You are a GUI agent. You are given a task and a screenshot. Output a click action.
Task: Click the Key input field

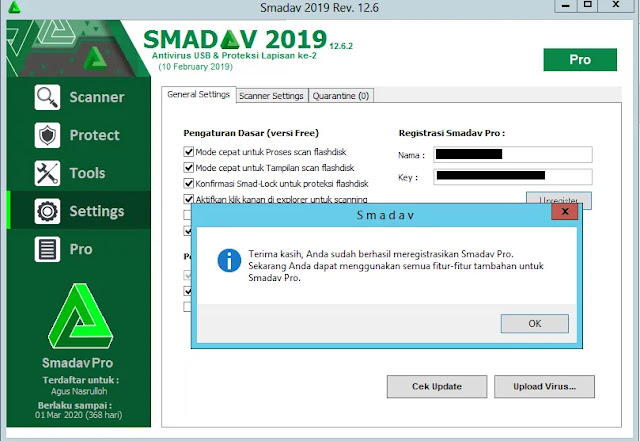pyautogui.click(x=513, y=176)
